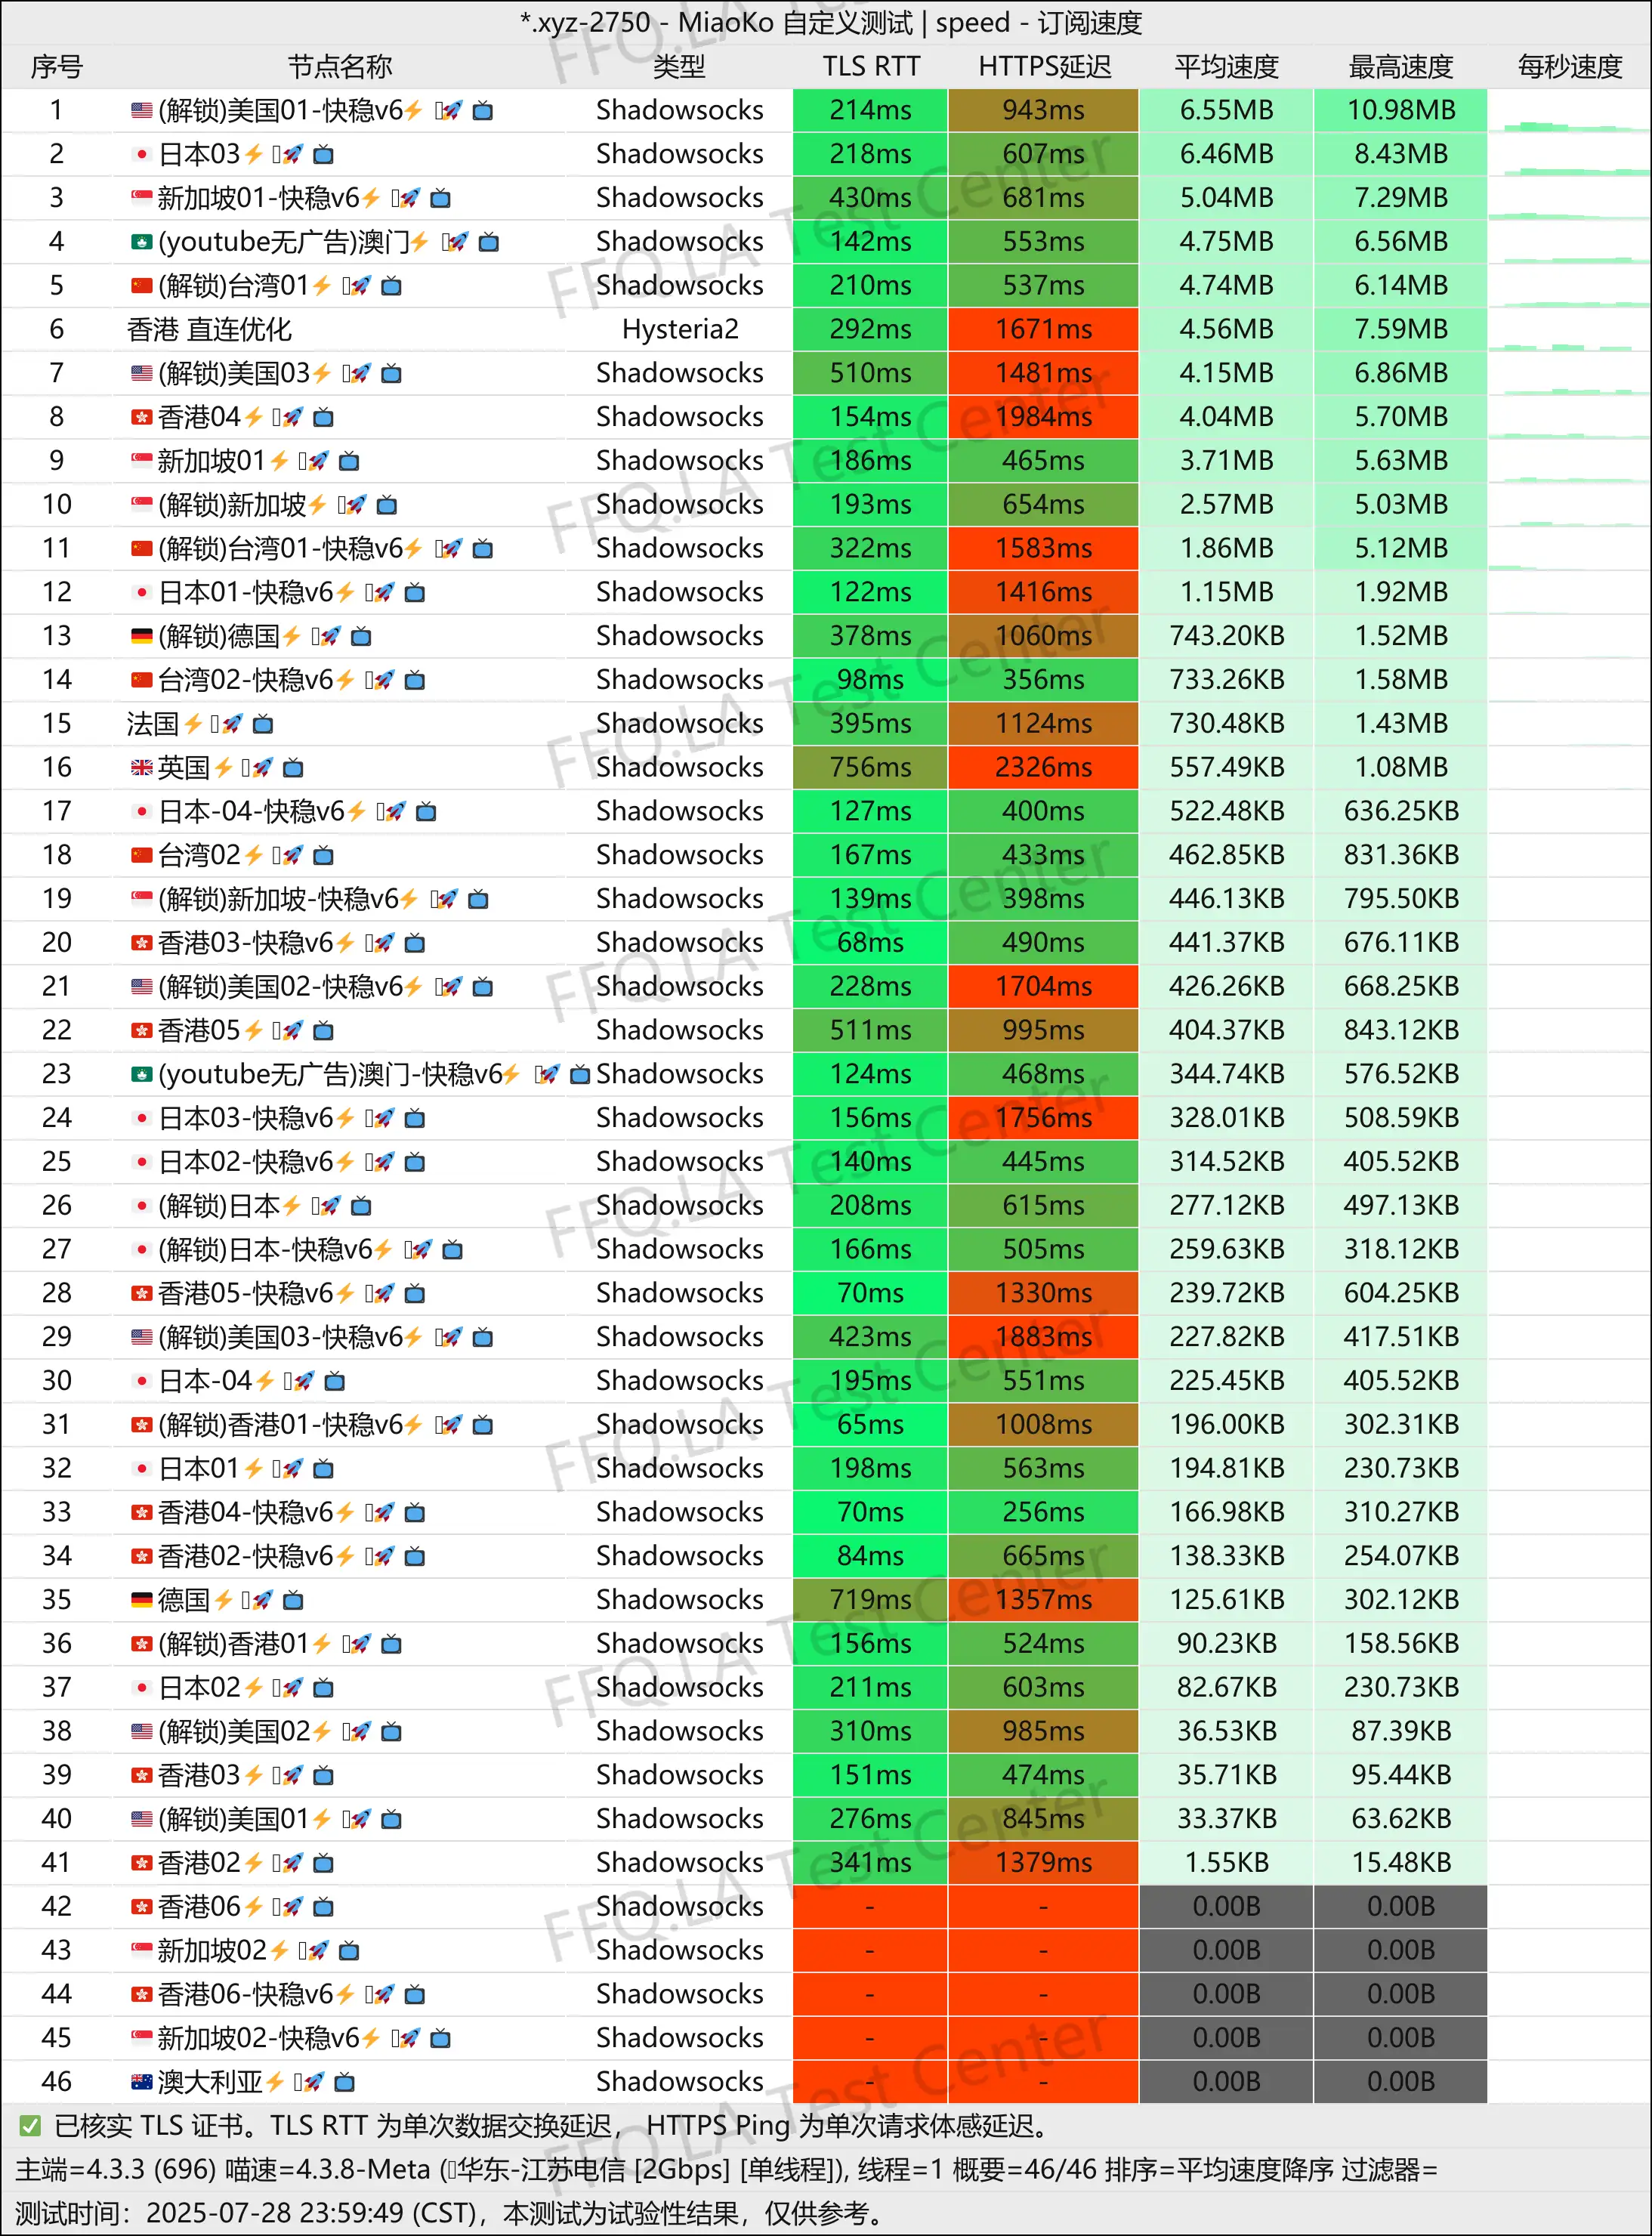This screenshot has width=1652, height=2236.
Task: Click the TV icon in the 澳大利亚 row
Action: pyautogui.click(x=344, y=2083)
